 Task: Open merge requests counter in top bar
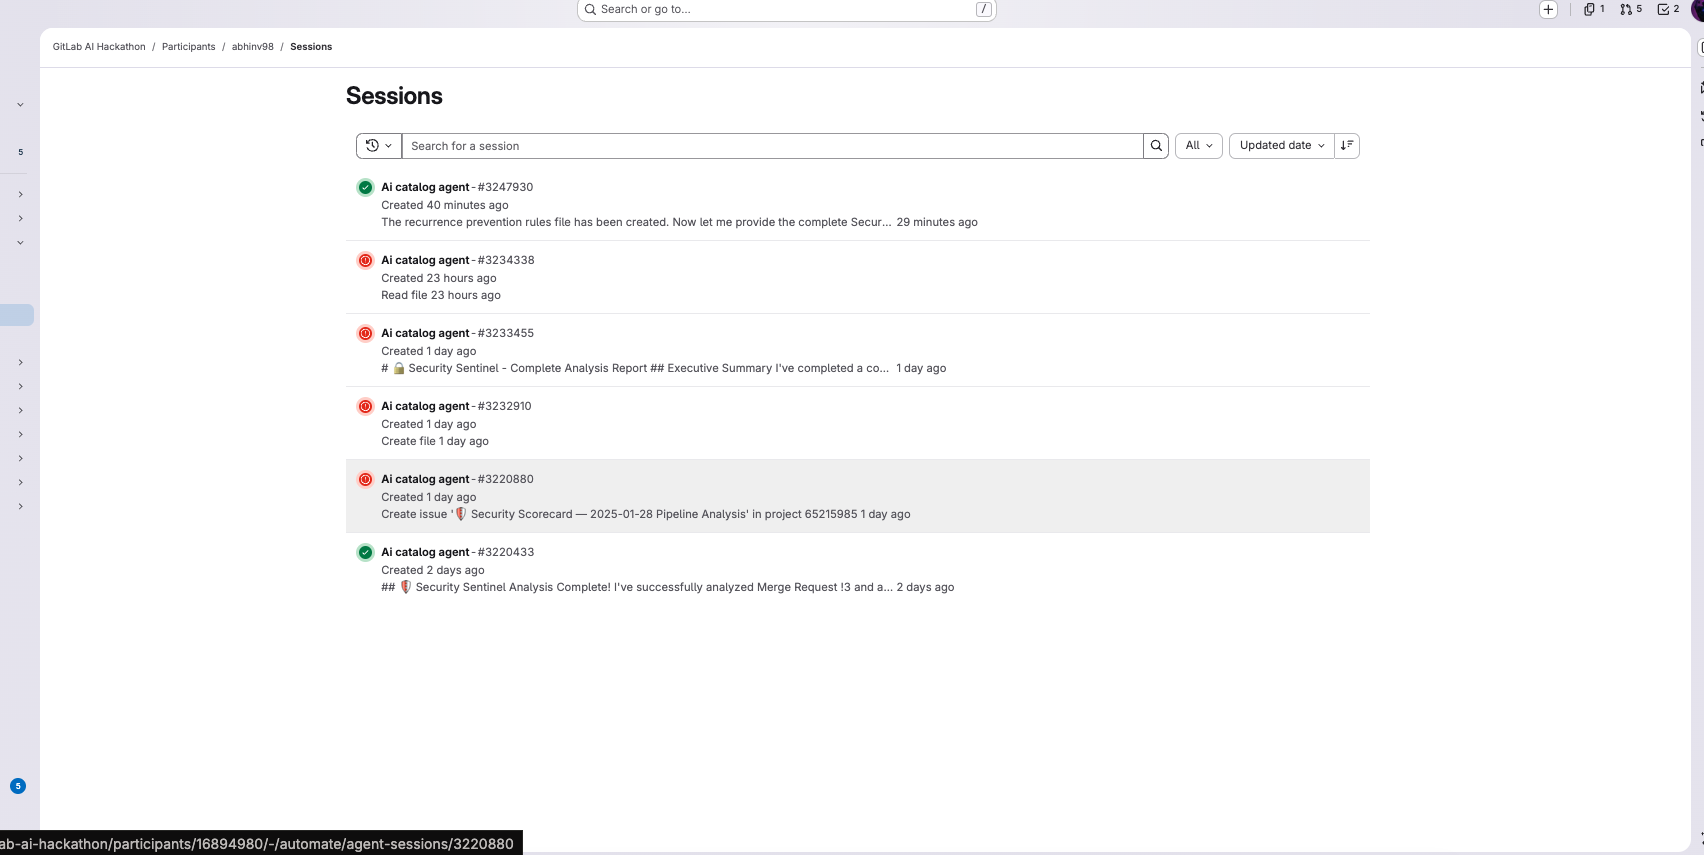click(1631, 9)
